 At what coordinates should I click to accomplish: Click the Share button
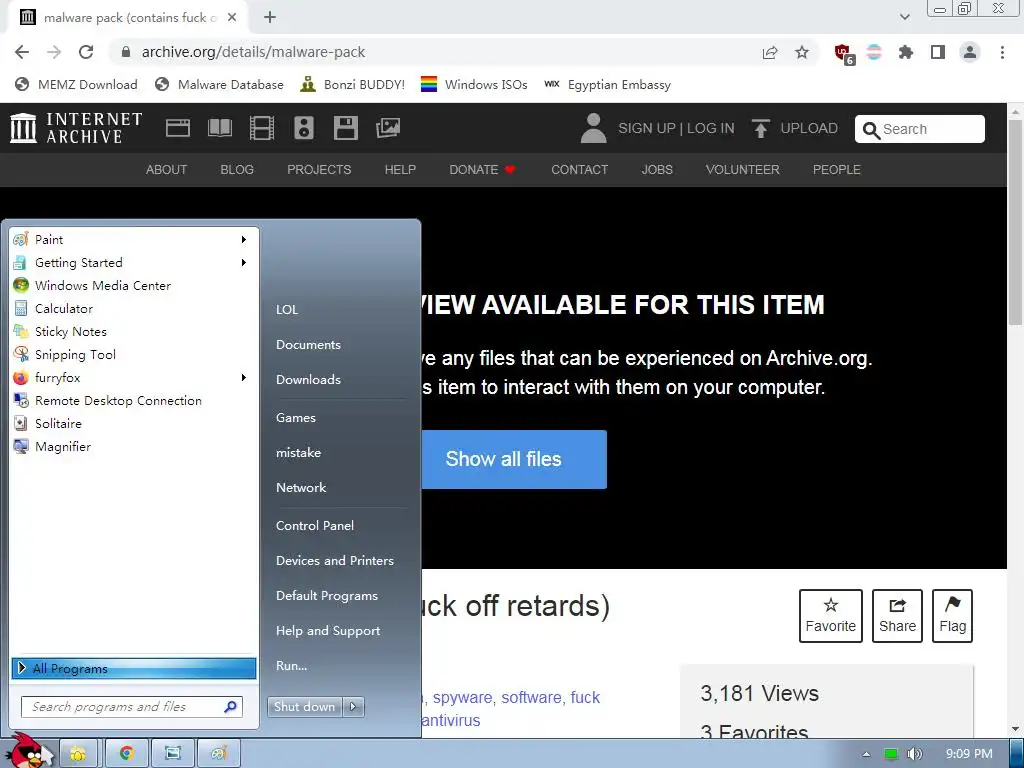tap(897, 616)
